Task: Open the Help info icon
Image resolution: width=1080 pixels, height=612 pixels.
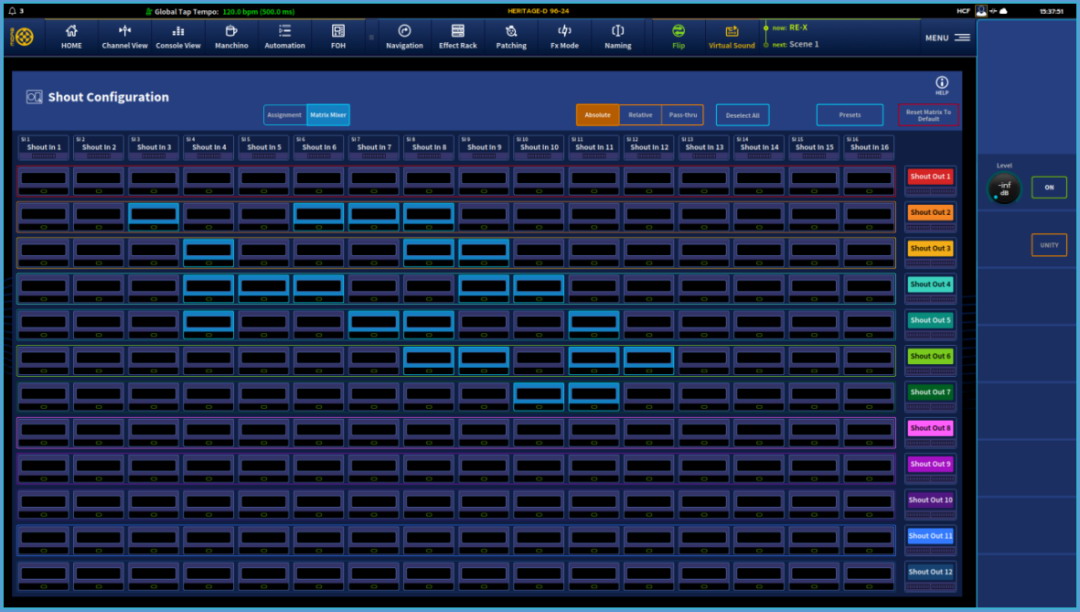Action: pos(941,85)
